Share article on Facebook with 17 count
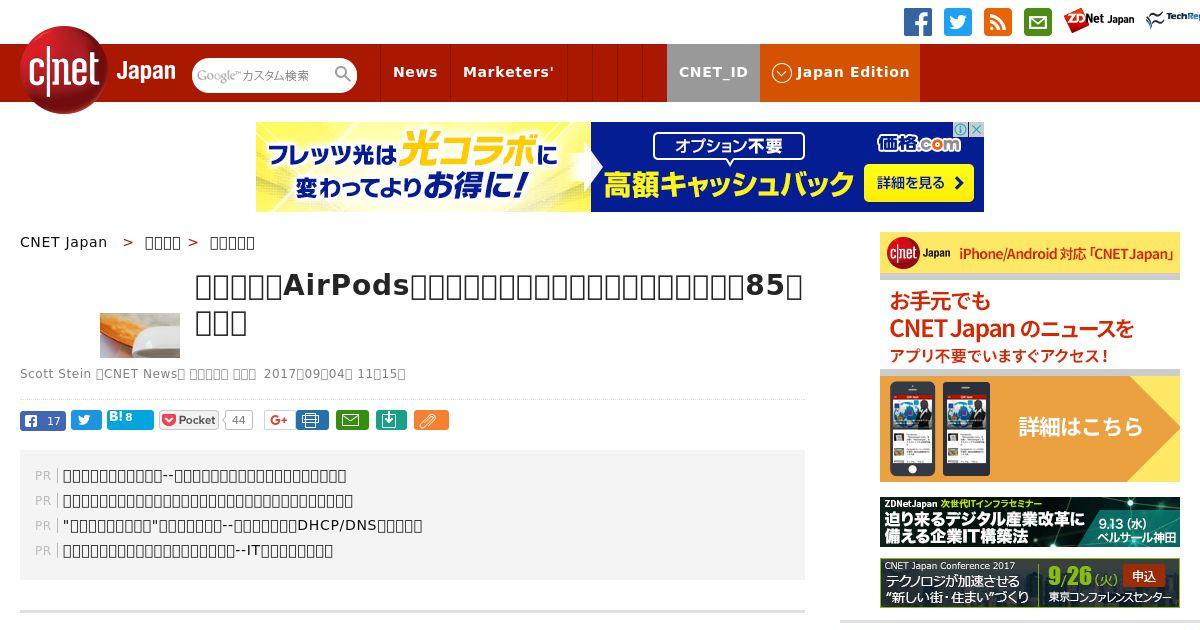The height and width of the screenshot is (630, 1200). [x=43, y=420]
